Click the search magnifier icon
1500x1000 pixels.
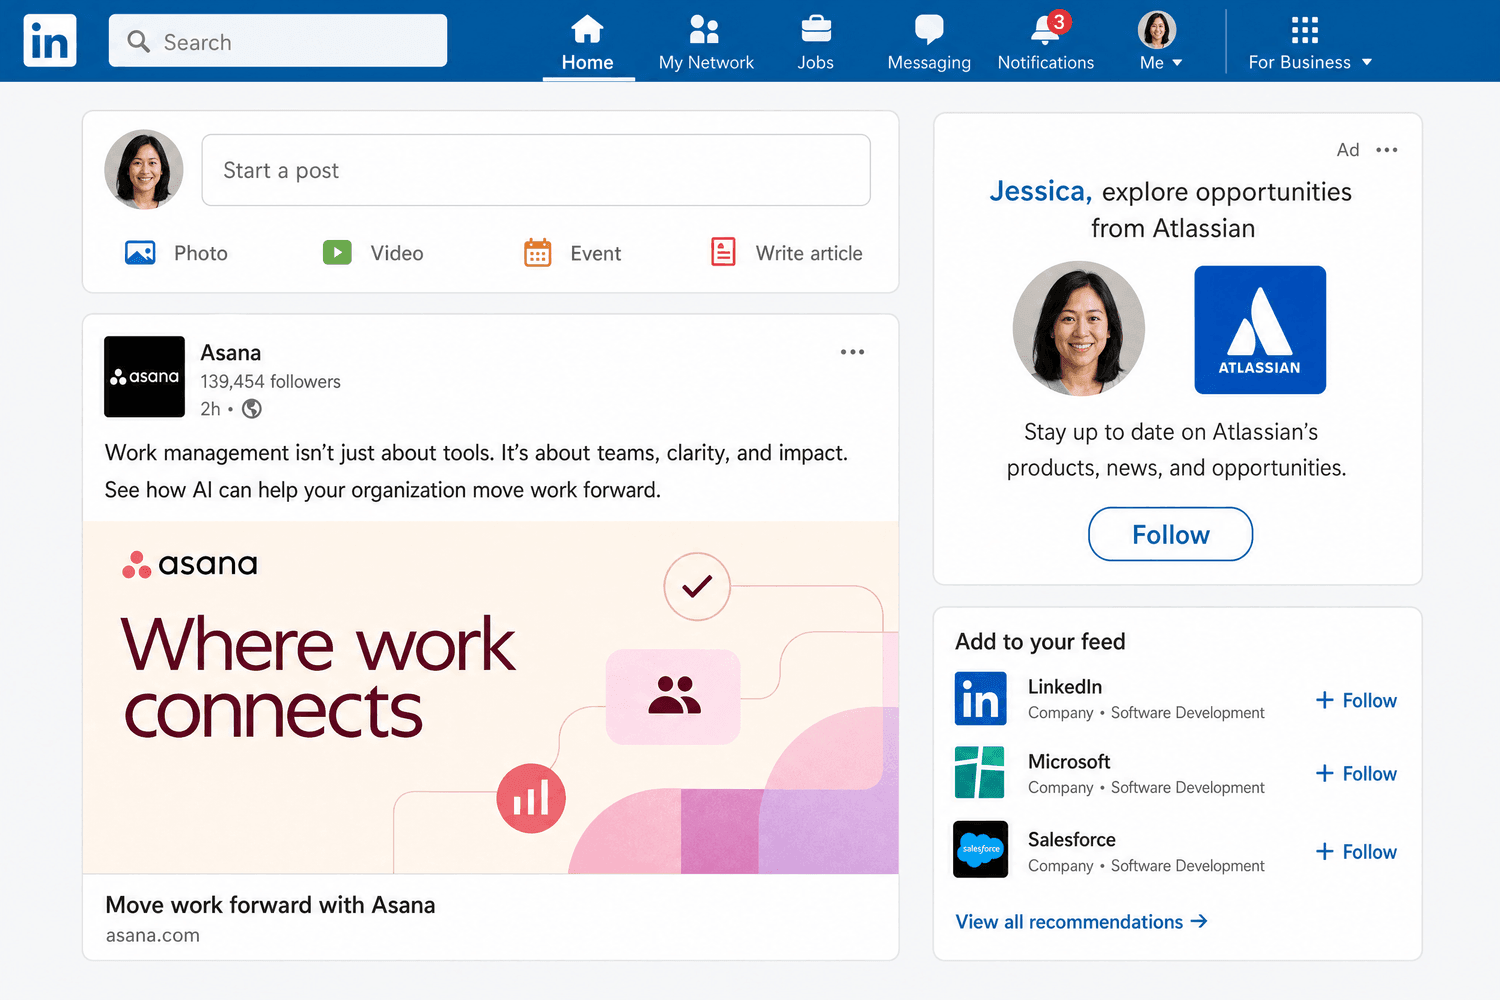pyautogui.click(x=139, y=41)
